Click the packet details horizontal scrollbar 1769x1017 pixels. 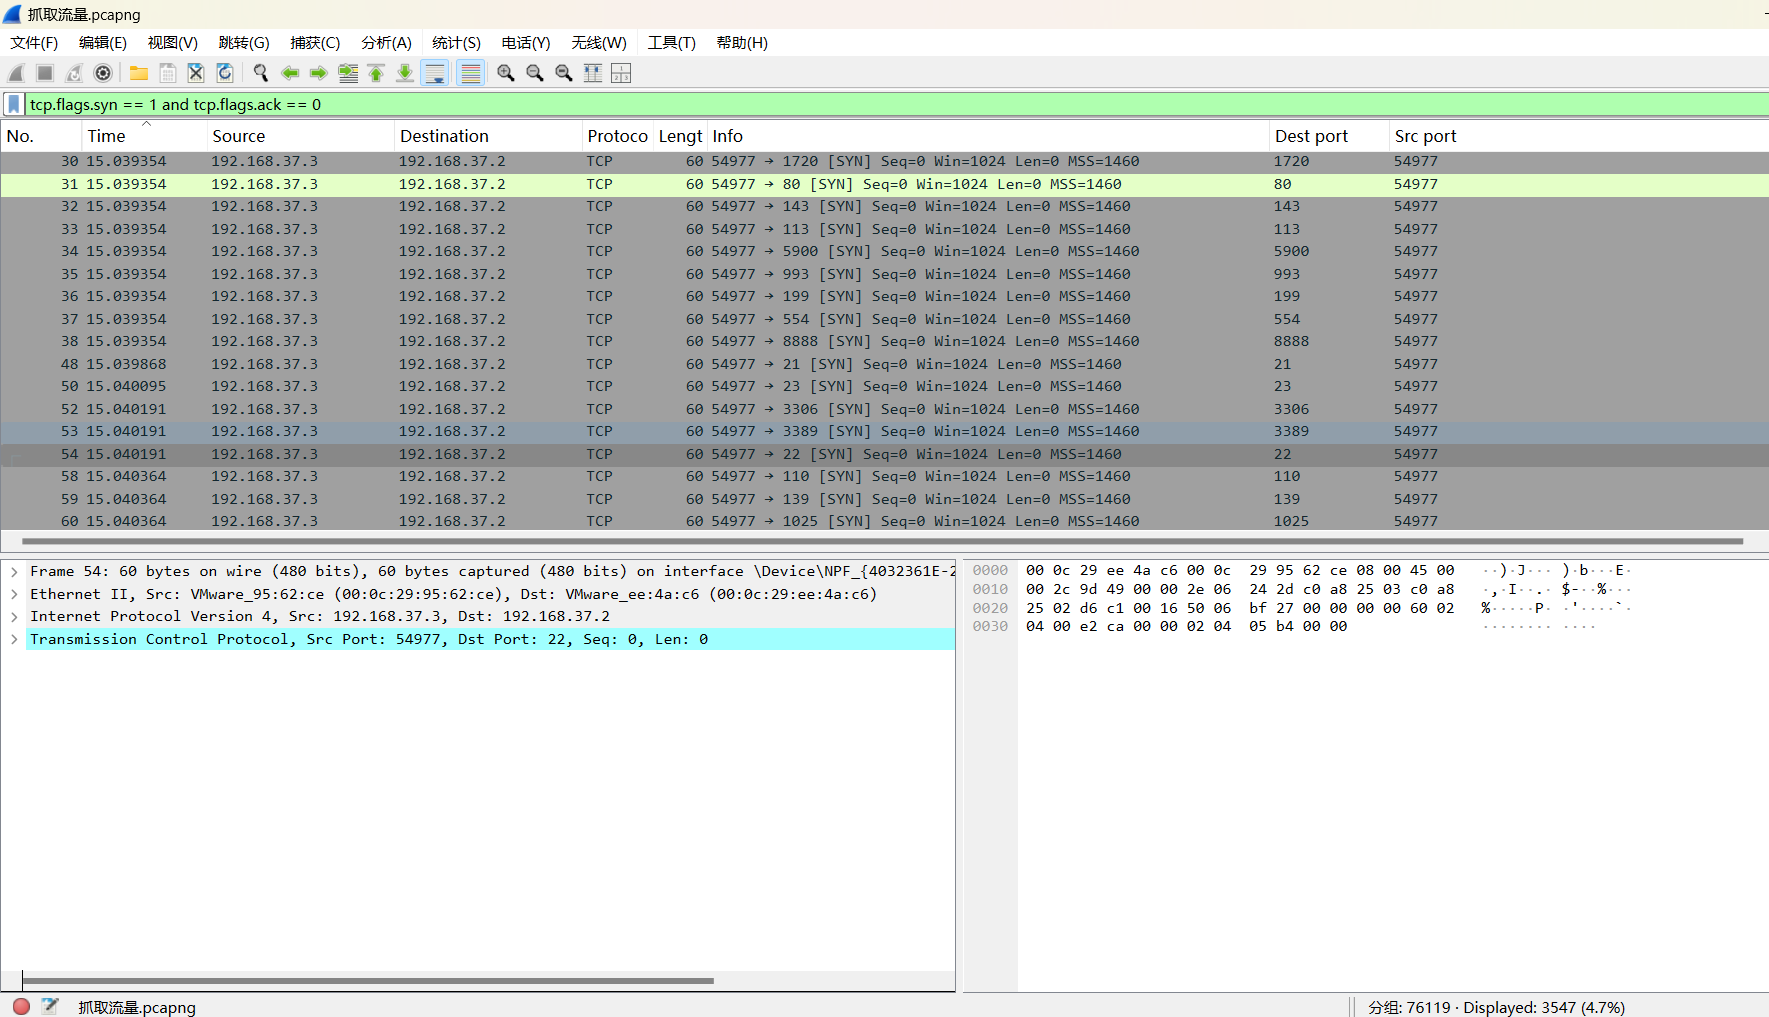point(368,980)
